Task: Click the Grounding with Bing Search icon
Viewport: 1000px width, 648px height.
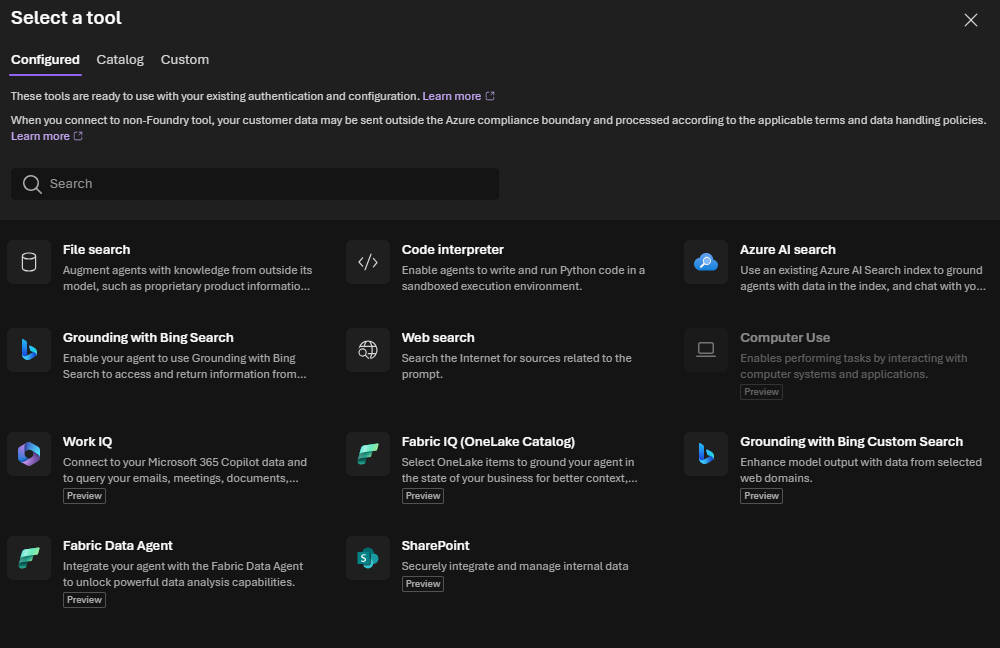Action: coord(29,350)
